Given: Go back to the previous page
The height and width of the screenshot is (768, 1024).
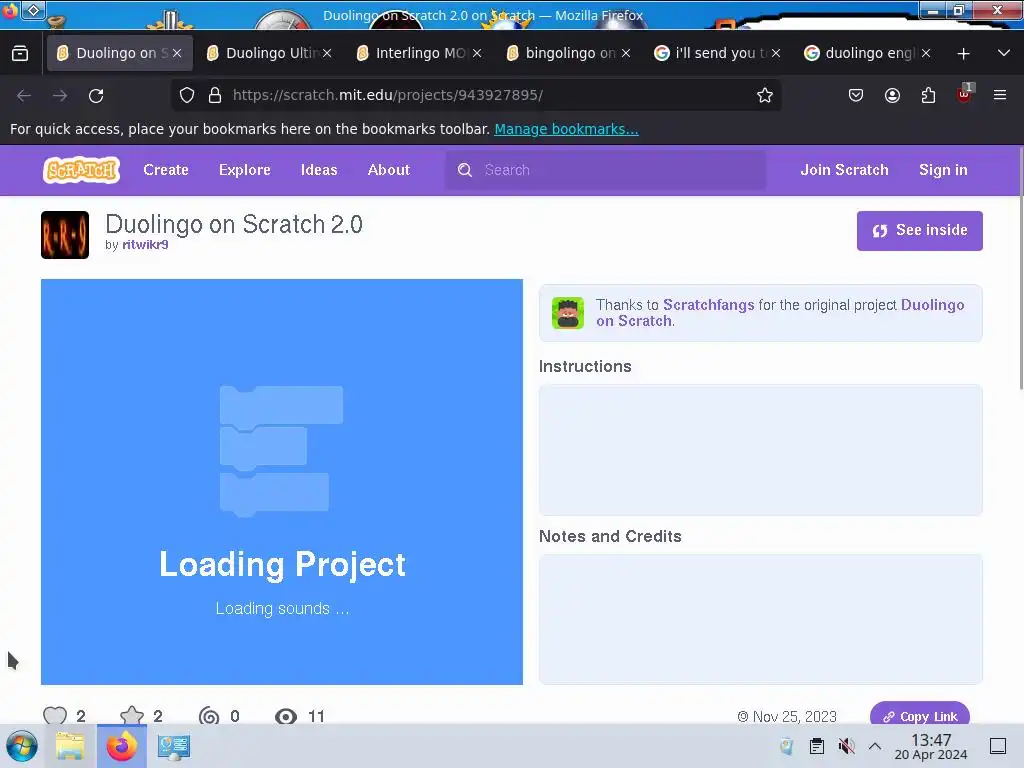Looking at the screenshot, I should (24, 95).
